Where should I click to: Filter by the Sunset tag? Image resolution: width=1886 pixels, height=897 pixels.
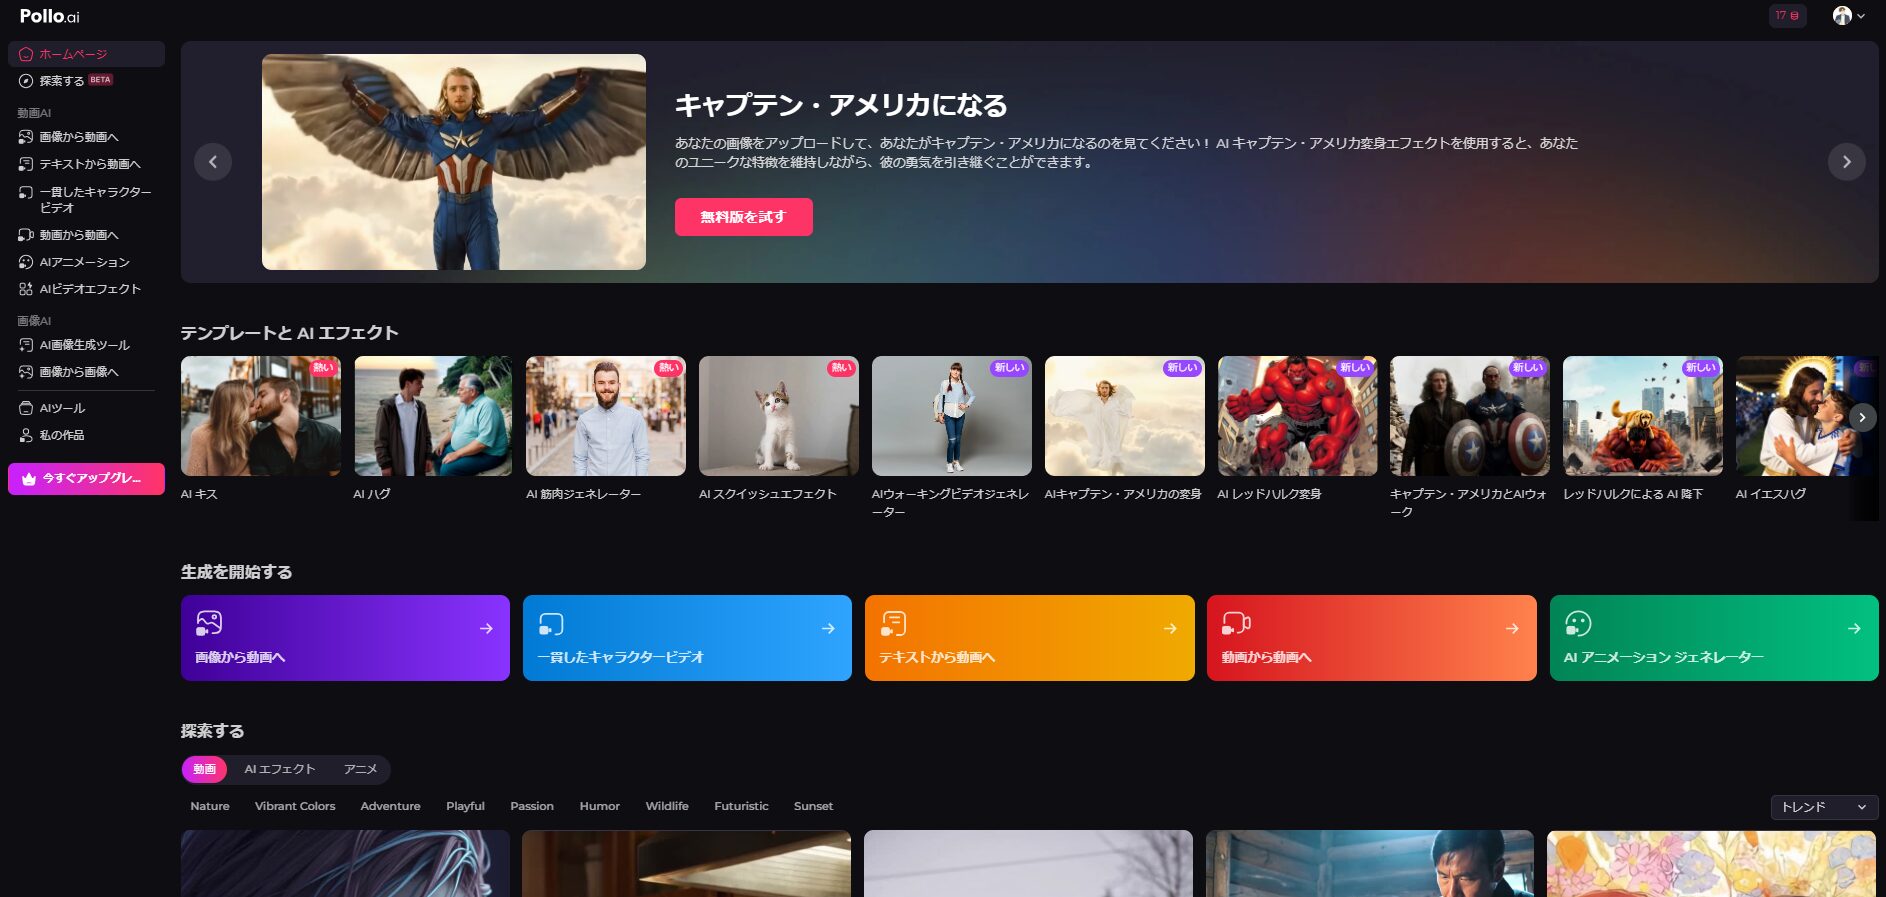pyautogui.click(x=813, y=806)
